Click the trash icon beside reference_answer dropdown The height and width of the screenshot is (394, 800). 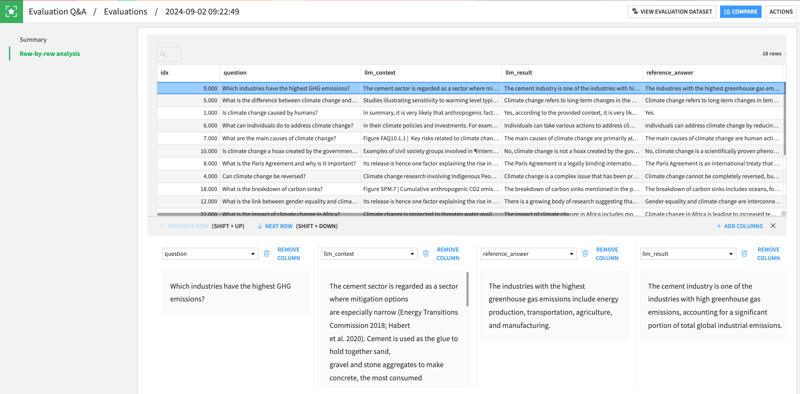tap(585, 254)
